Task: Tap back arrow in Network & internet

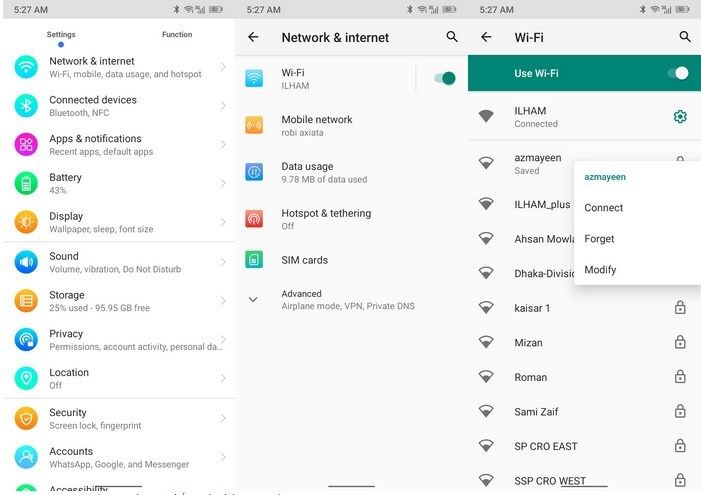Action: [x=253, y=37]
